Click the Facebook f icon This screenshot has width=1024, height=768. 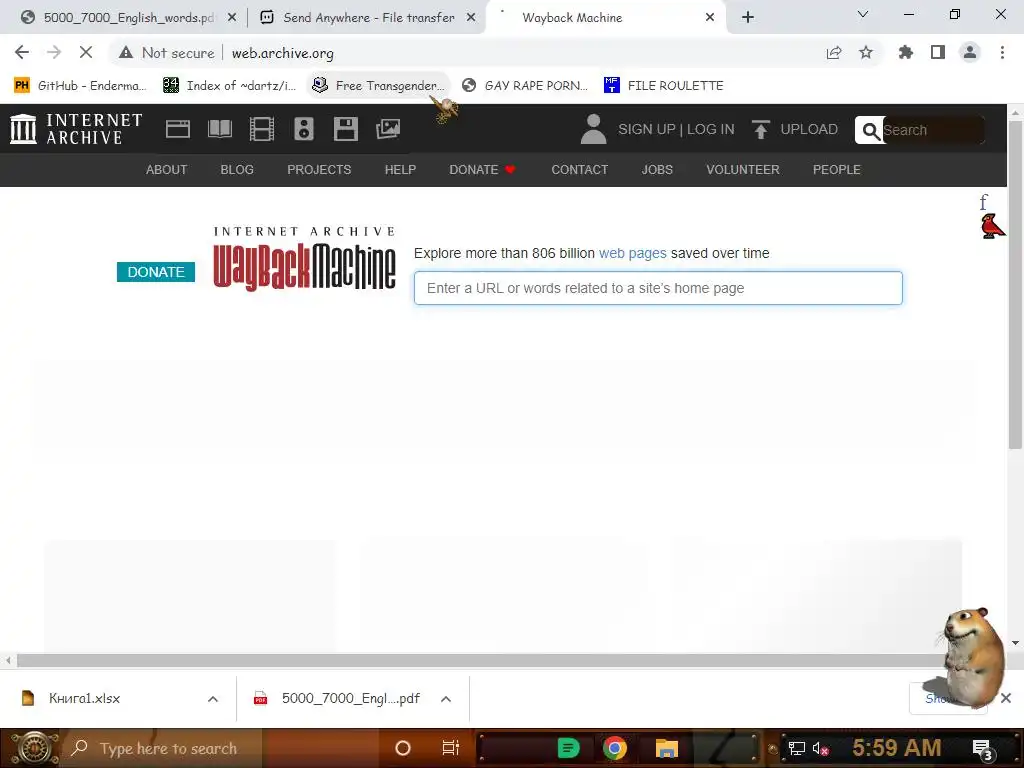point(984,202)
